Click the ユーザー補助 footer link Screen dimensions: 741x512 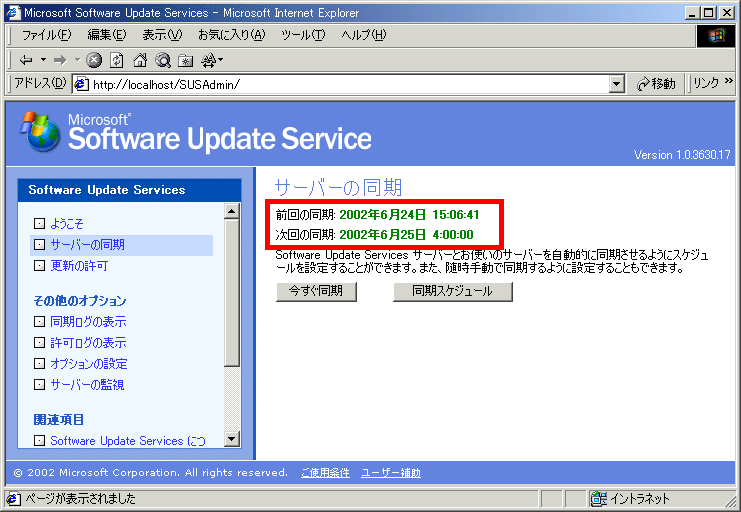pos(391,472)
